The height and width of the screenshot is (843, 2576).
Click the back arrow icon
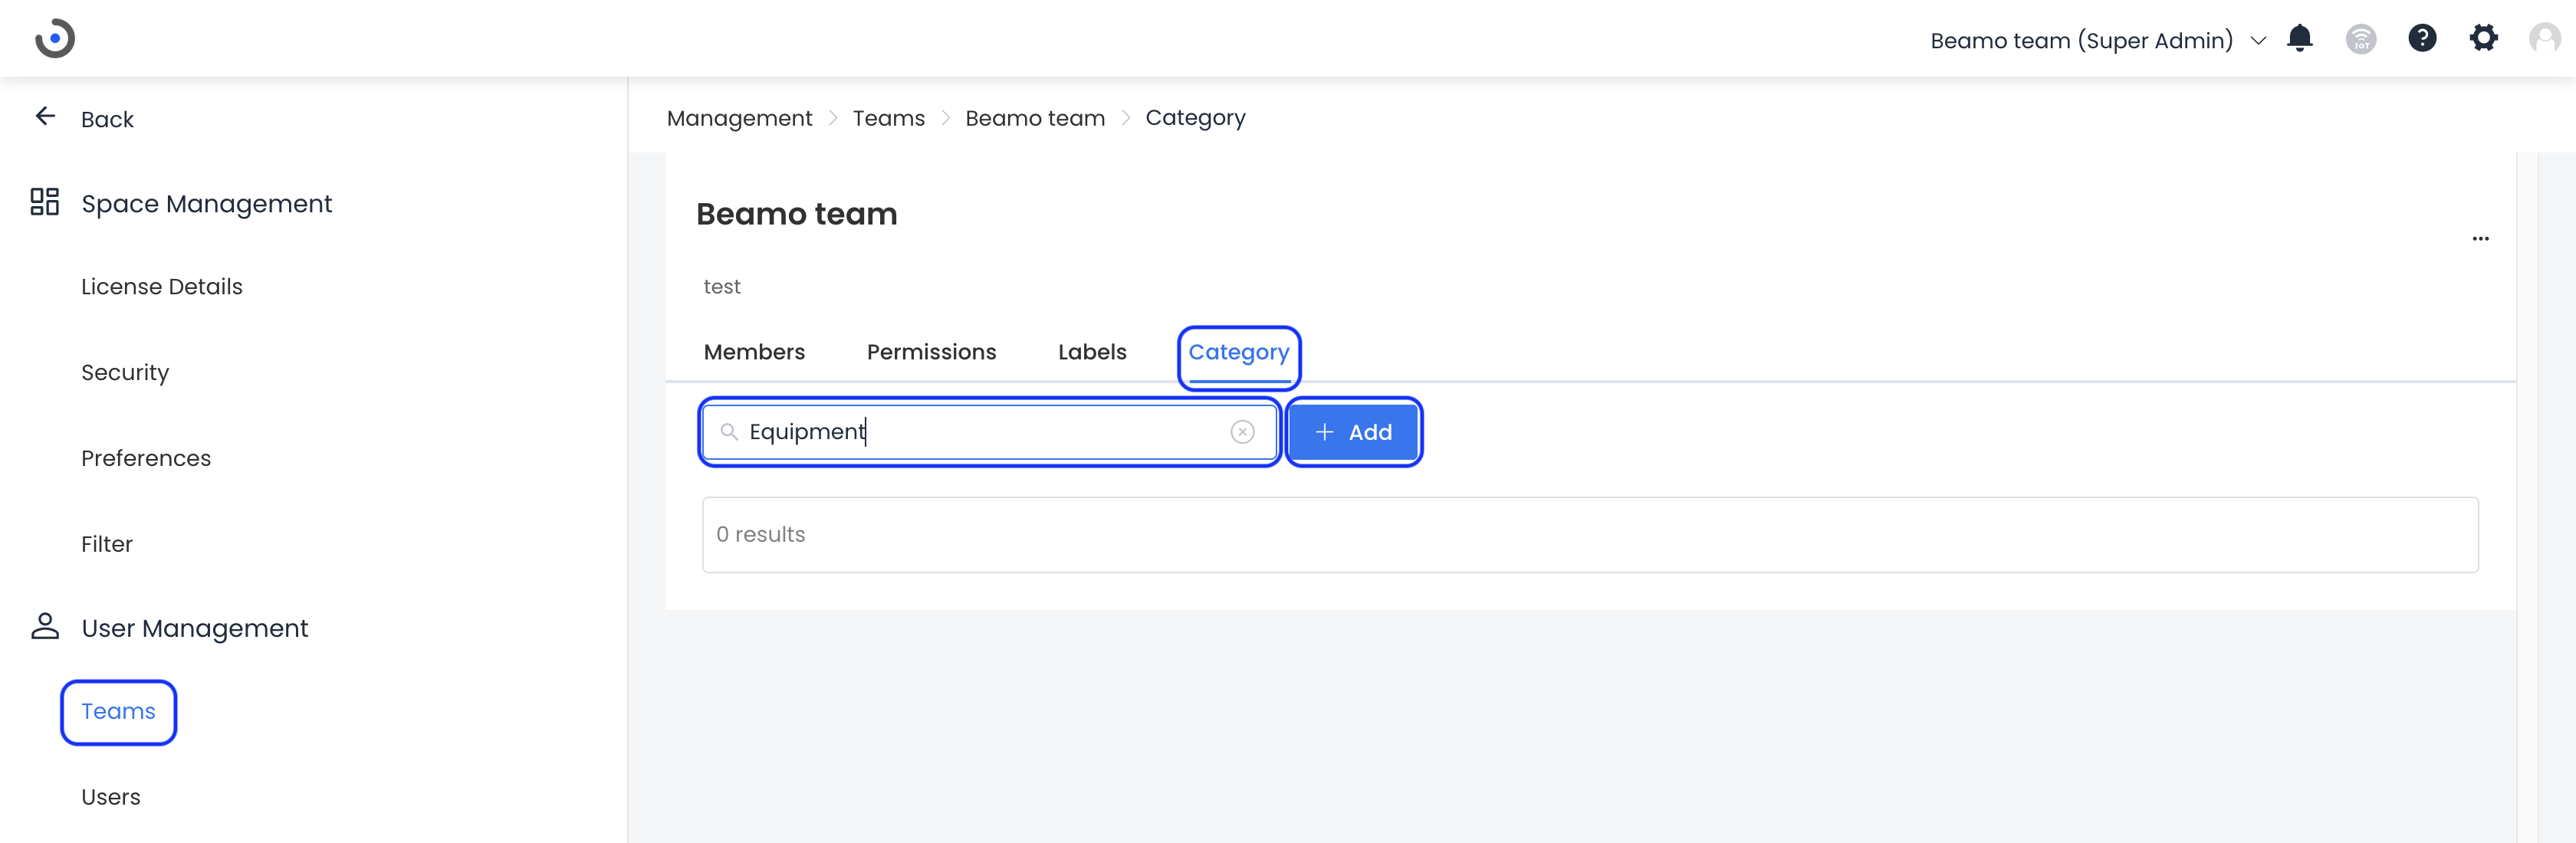coord(45,117)
